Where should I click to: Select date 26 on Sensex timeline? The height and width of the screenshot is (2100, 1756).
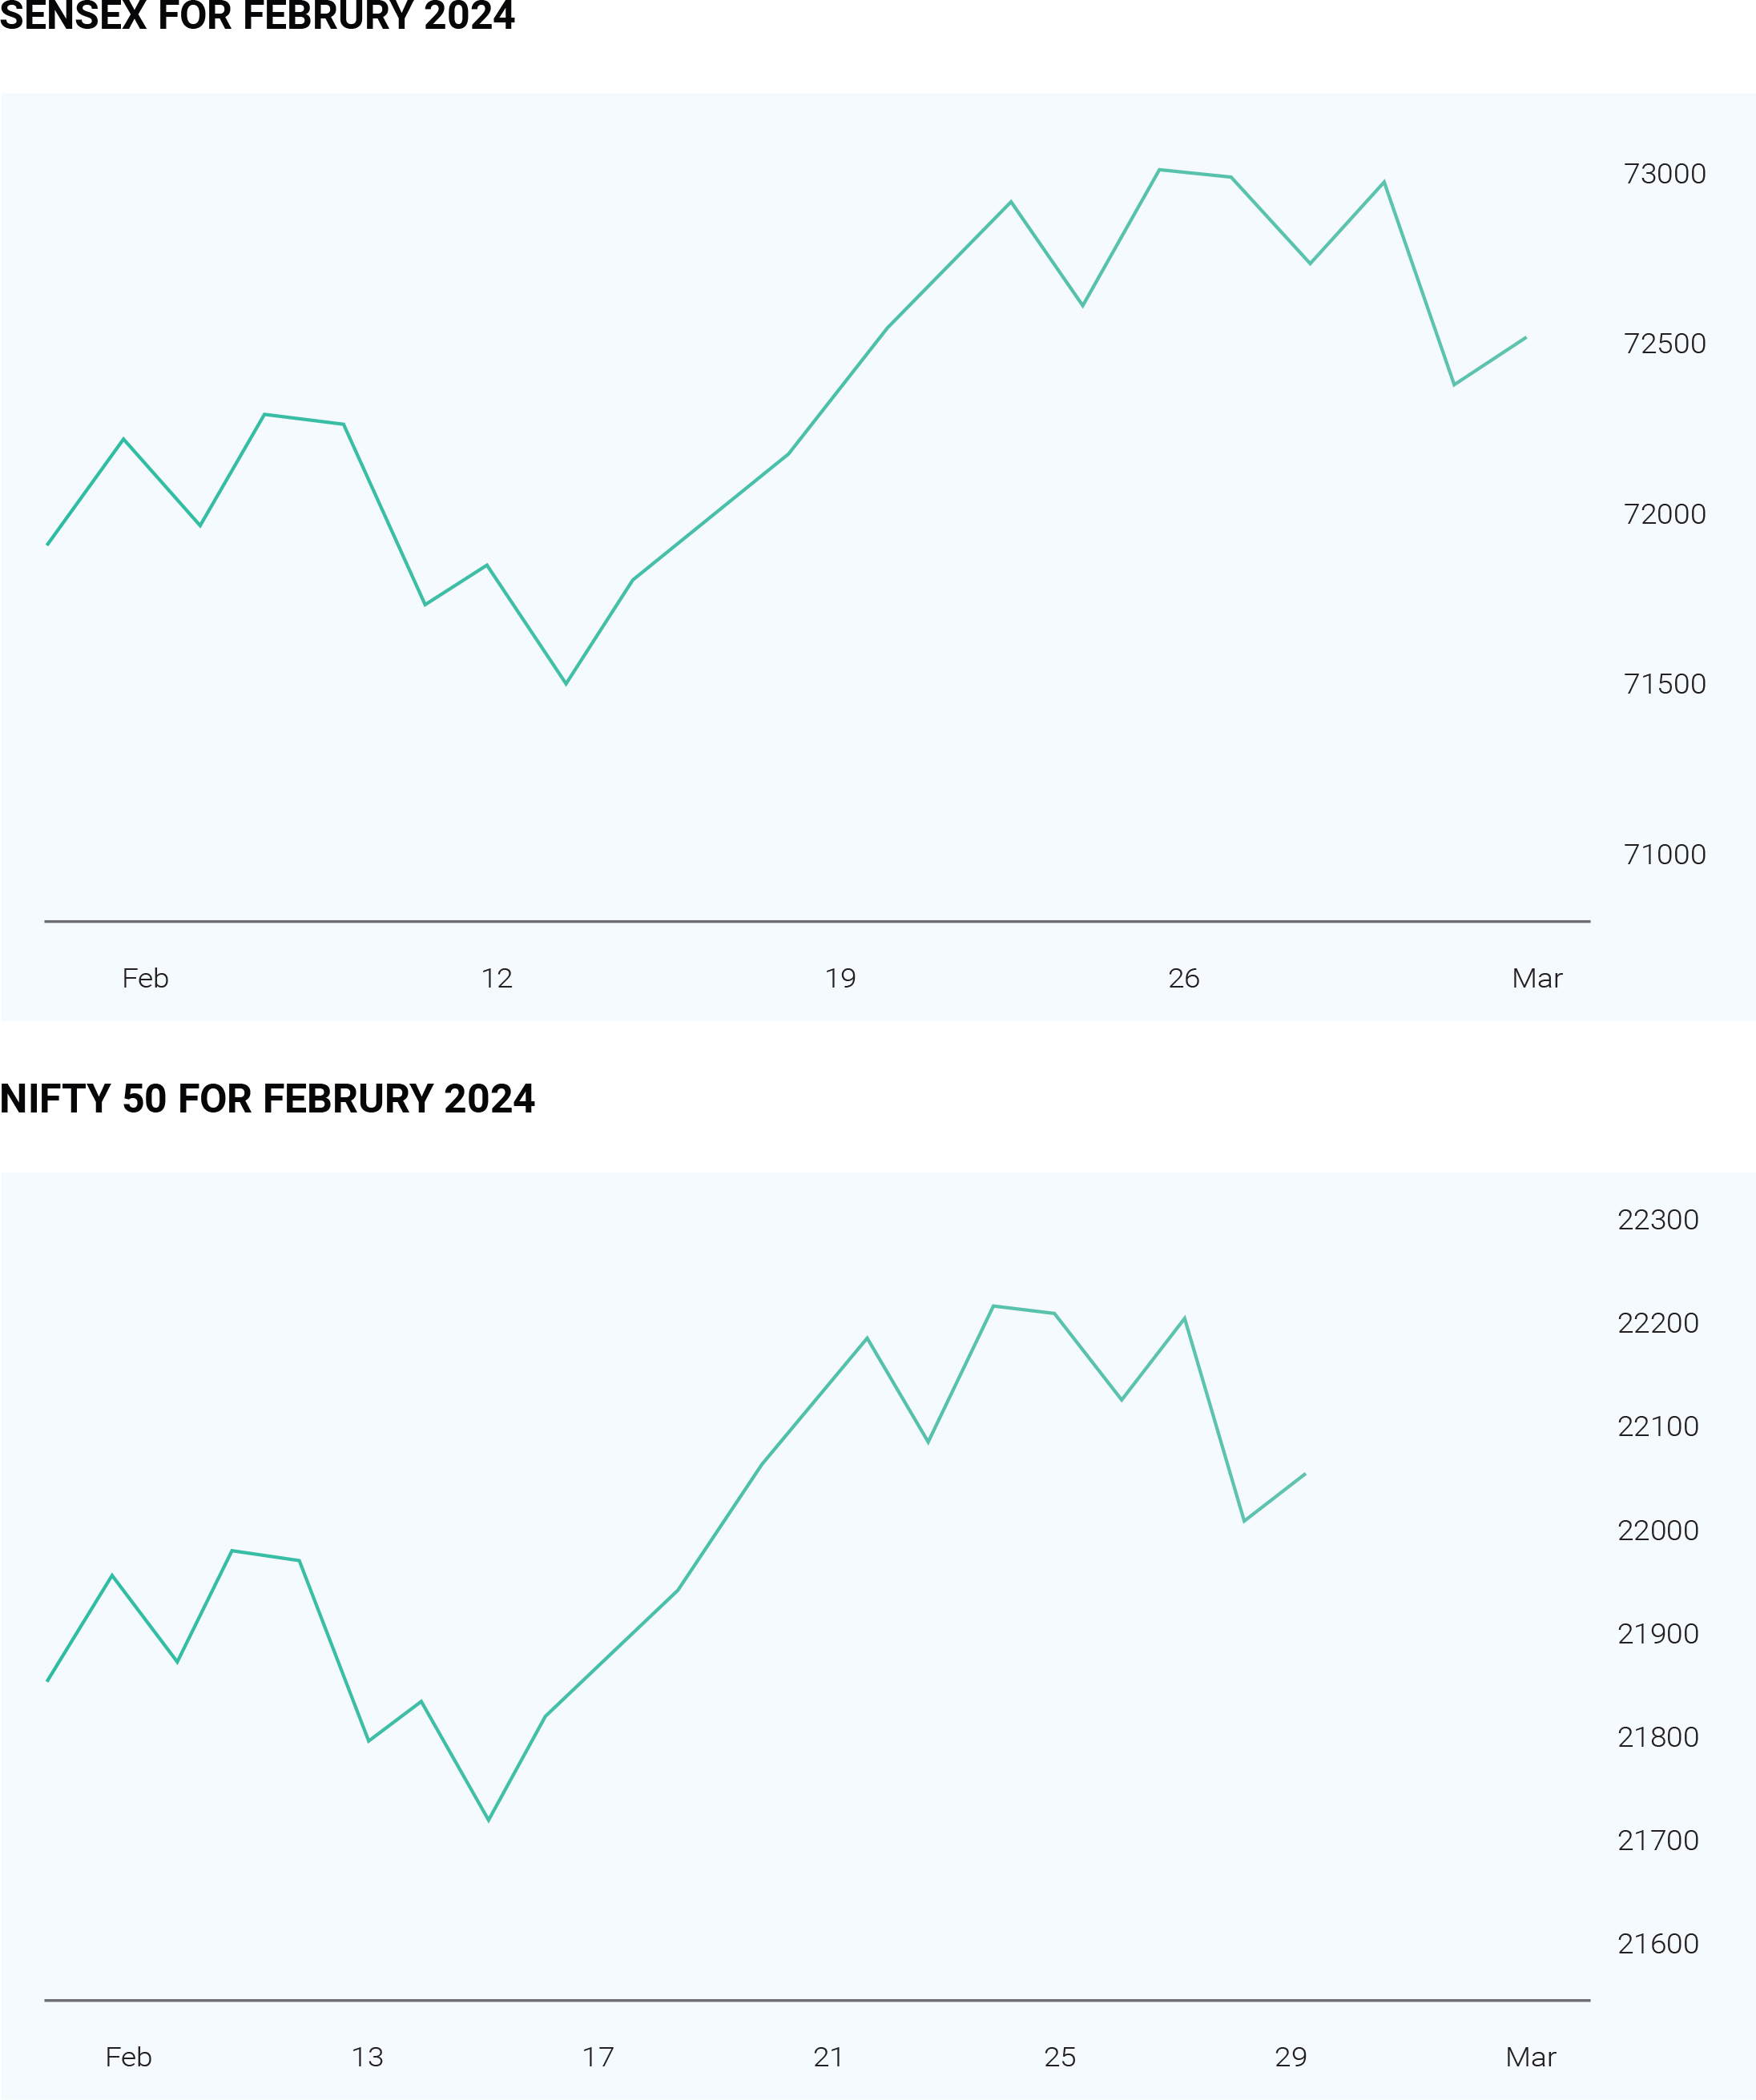1184,979
